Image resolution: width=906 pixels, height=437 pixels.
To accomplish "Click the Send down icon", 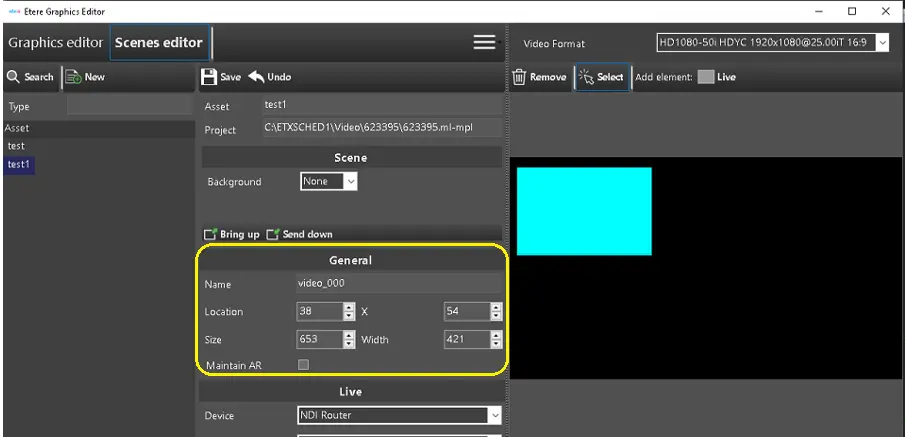I will click(272, 234).
